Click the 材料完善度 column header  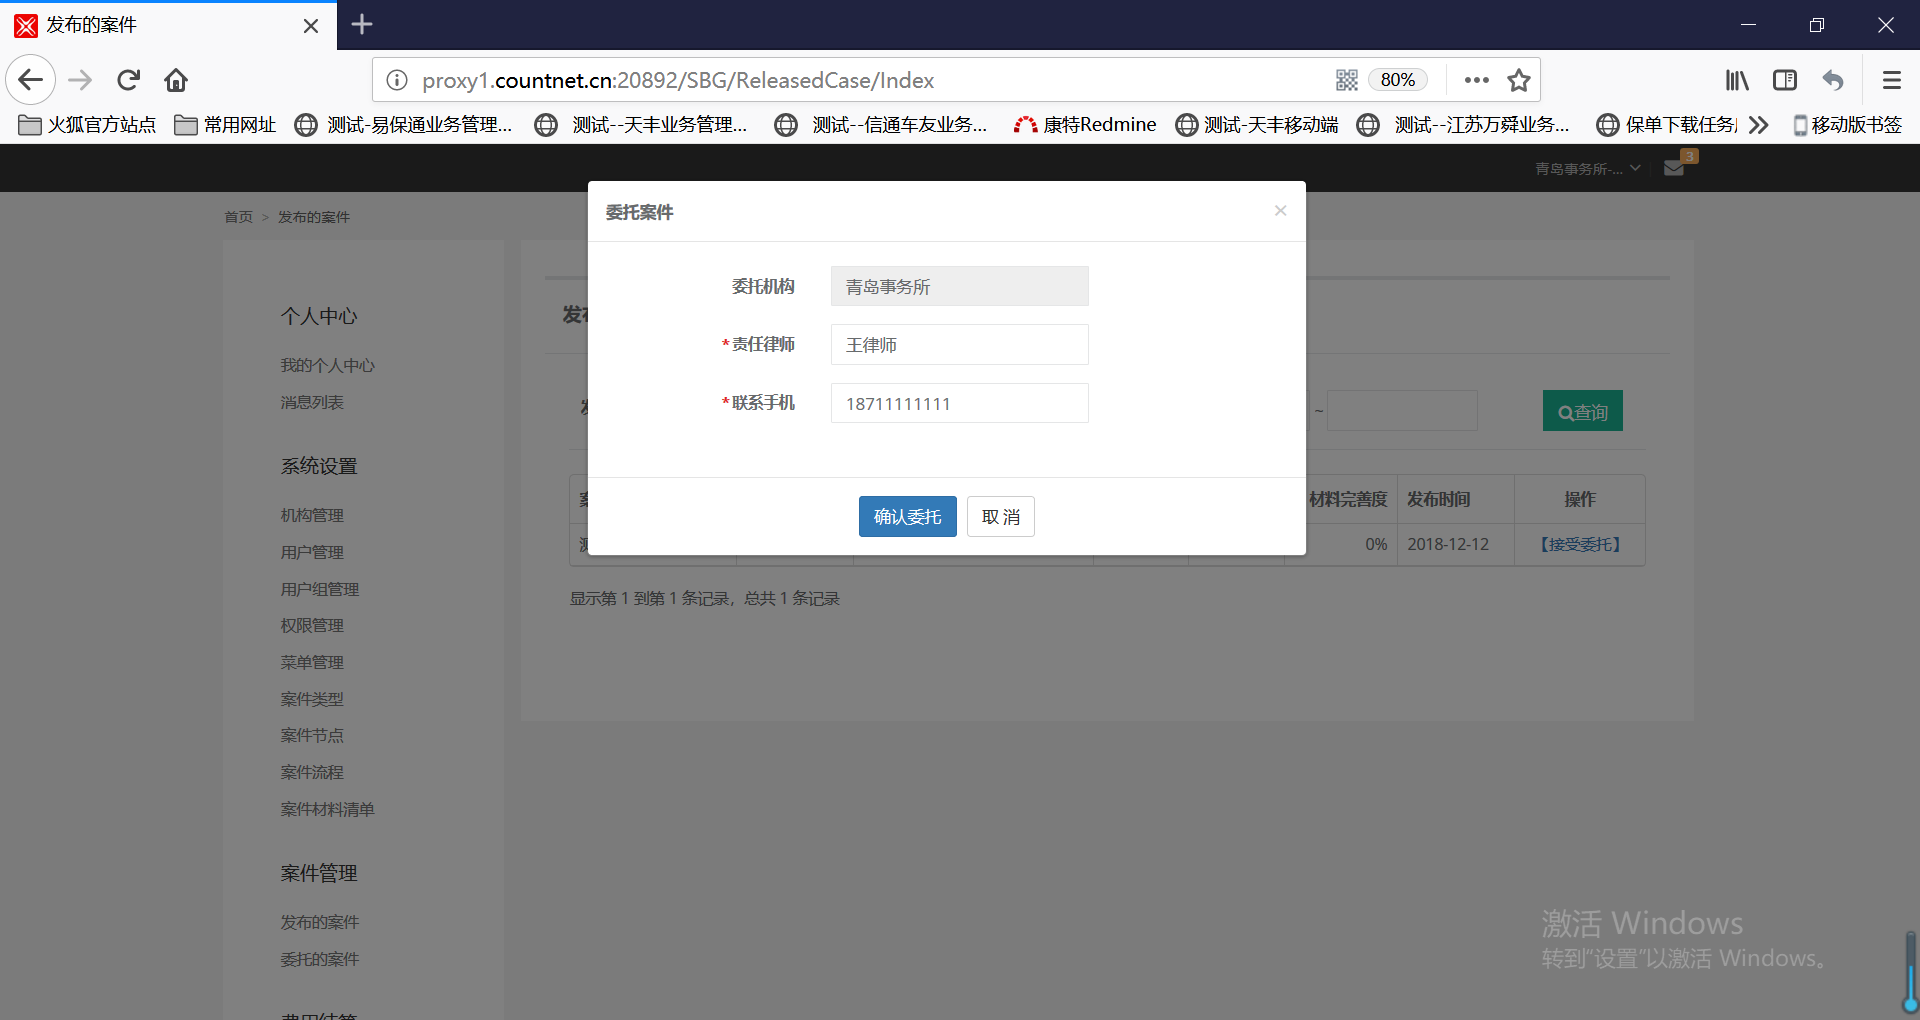1348,499
